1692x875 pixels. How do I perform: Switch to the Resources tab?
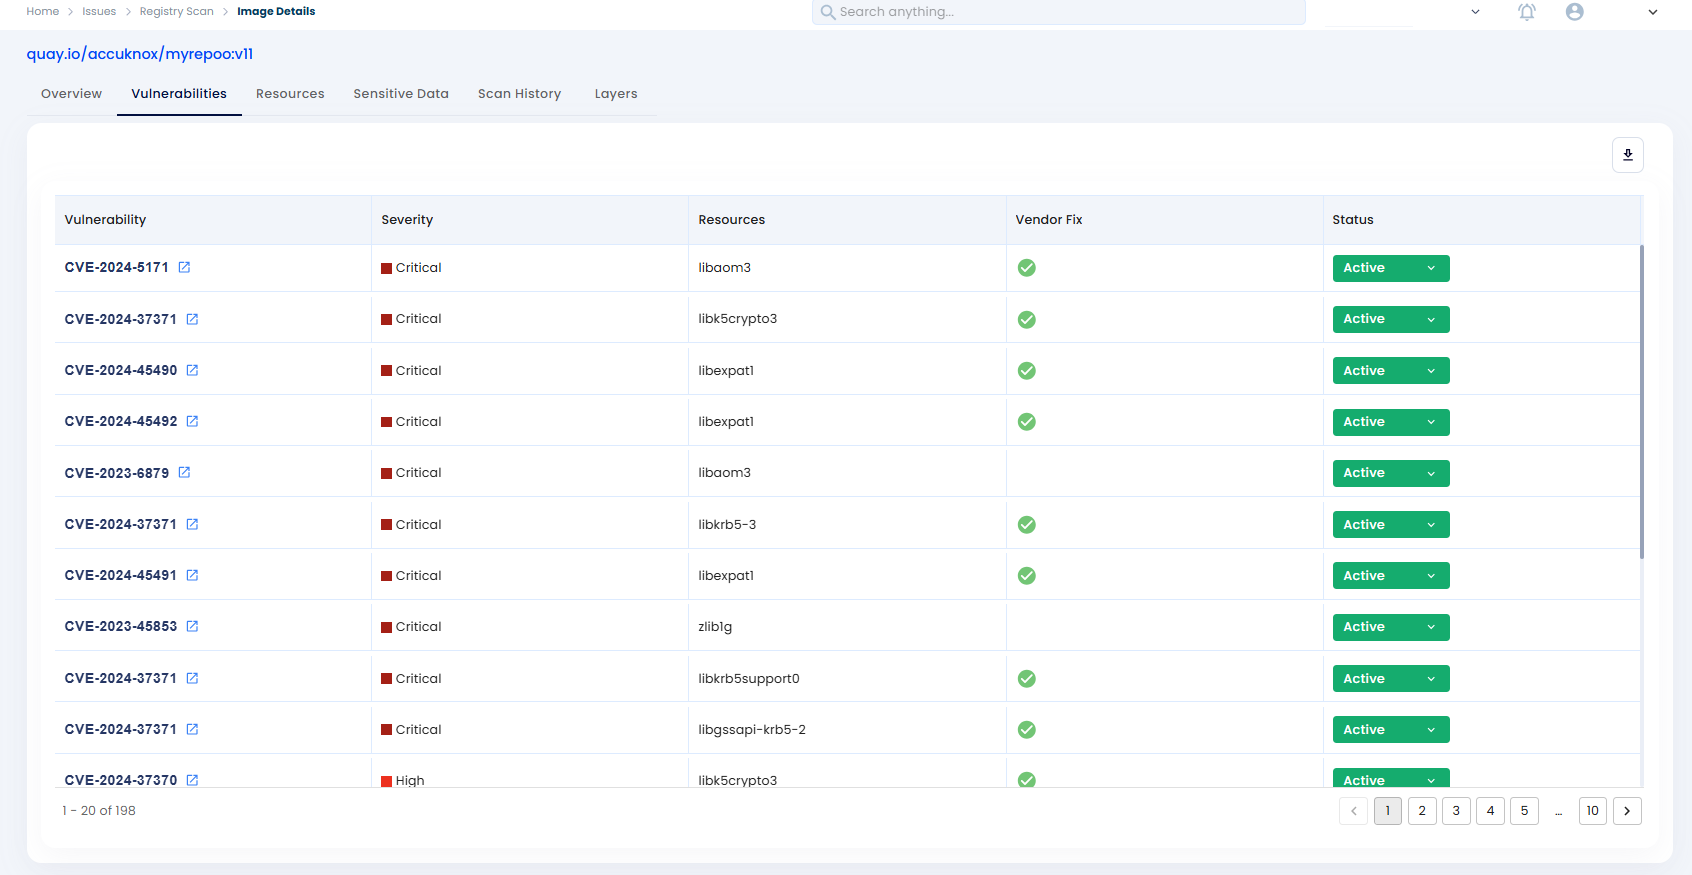coord(290,94)
